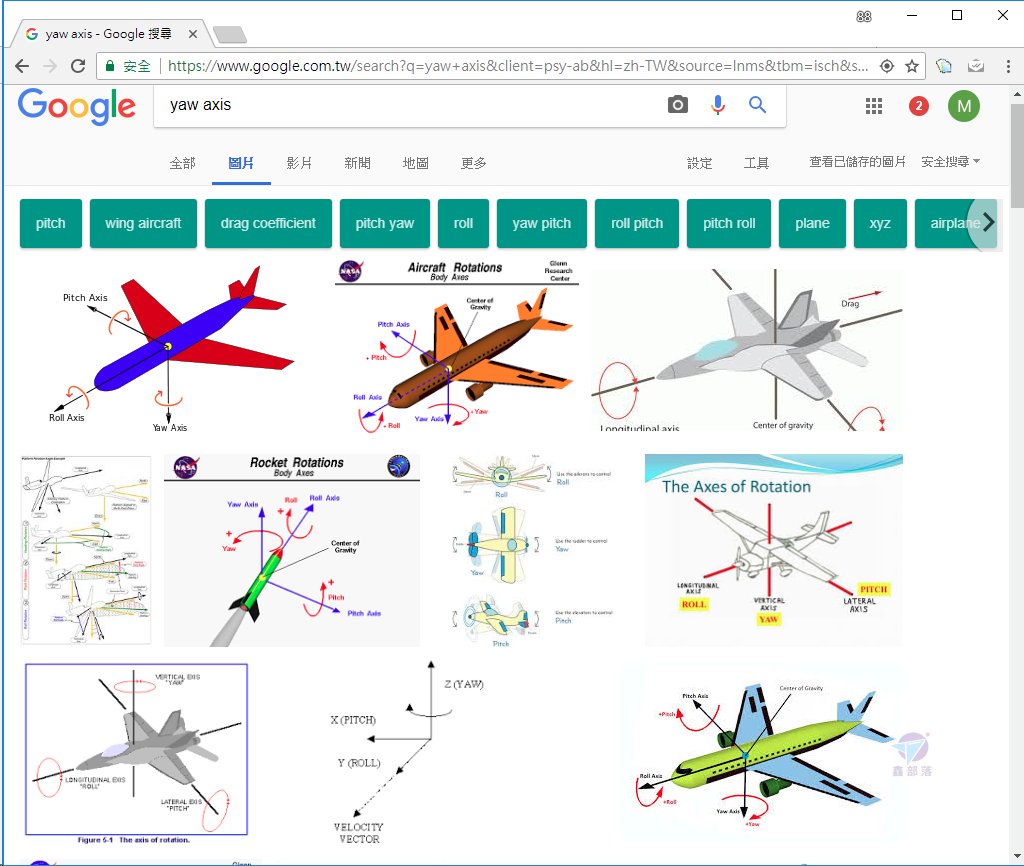Filter by the roll chip

tap(464, 223)
